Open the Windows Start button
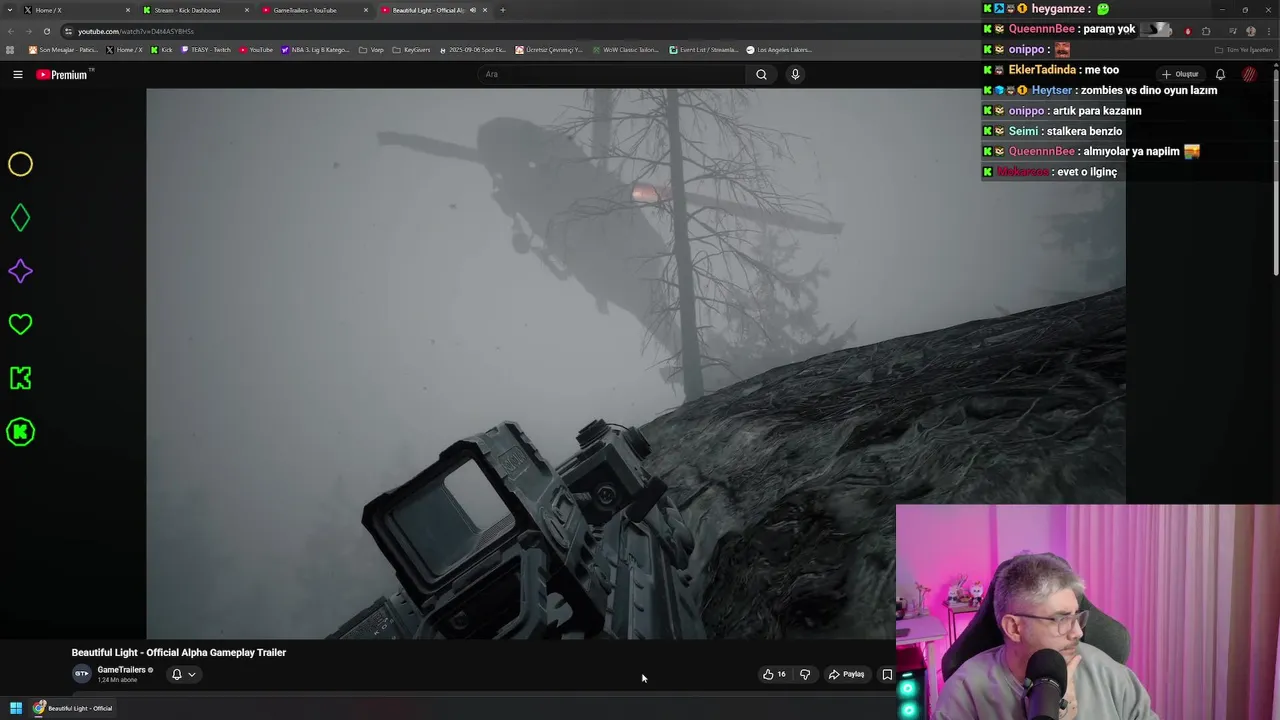This screenshot has height=720, width=1280. [15, 708]
